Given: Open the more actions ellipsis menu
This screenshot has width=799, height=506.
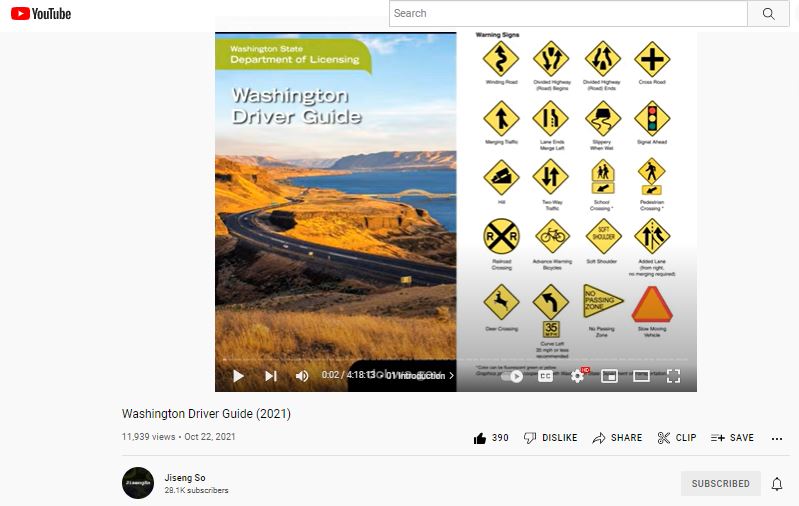Looking at the screenshot, I should [x=777, y=438].
